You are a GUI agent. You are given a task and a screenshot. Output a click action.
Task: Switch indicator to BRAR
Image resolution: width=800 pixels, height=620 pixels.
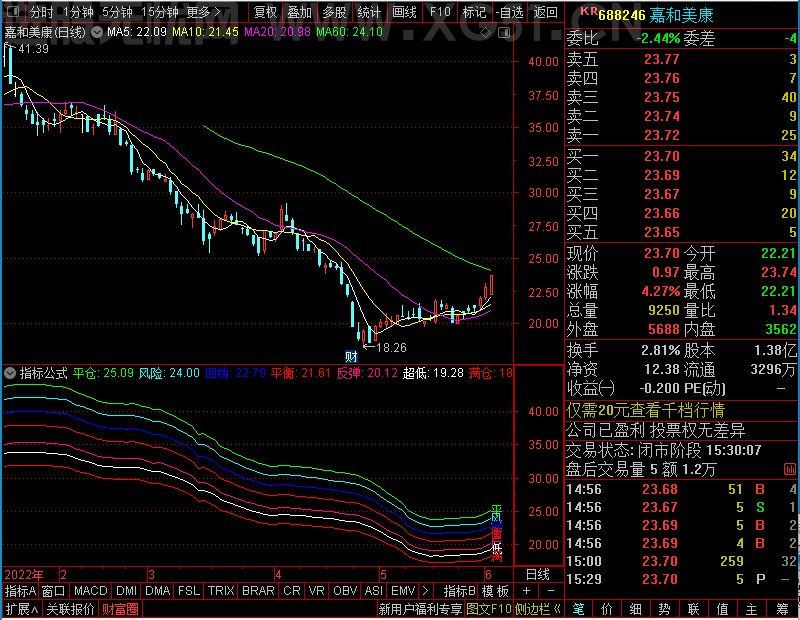tap(258, 591)
